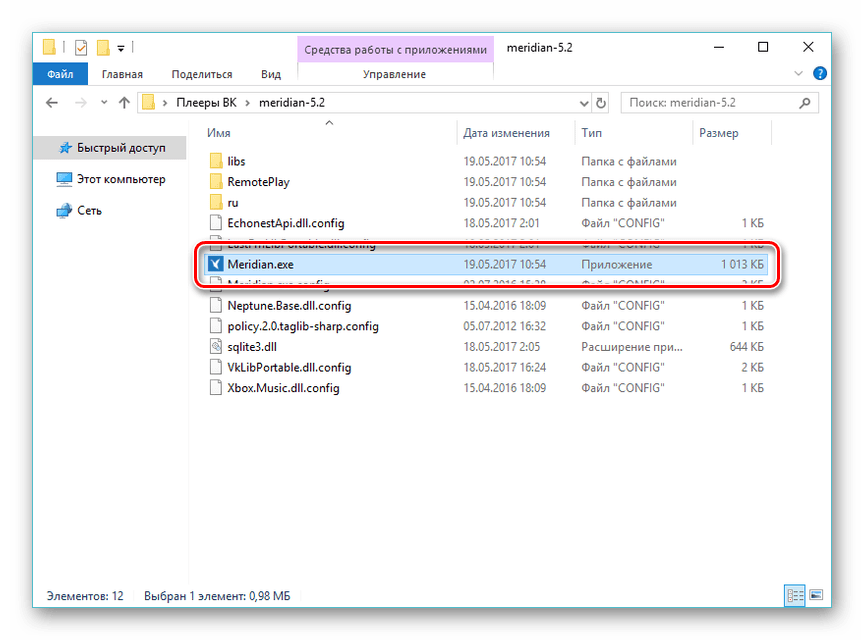864x640 pixels.
Task: Click the RemotePlay folder icon
Action: (x=216, y=181)
